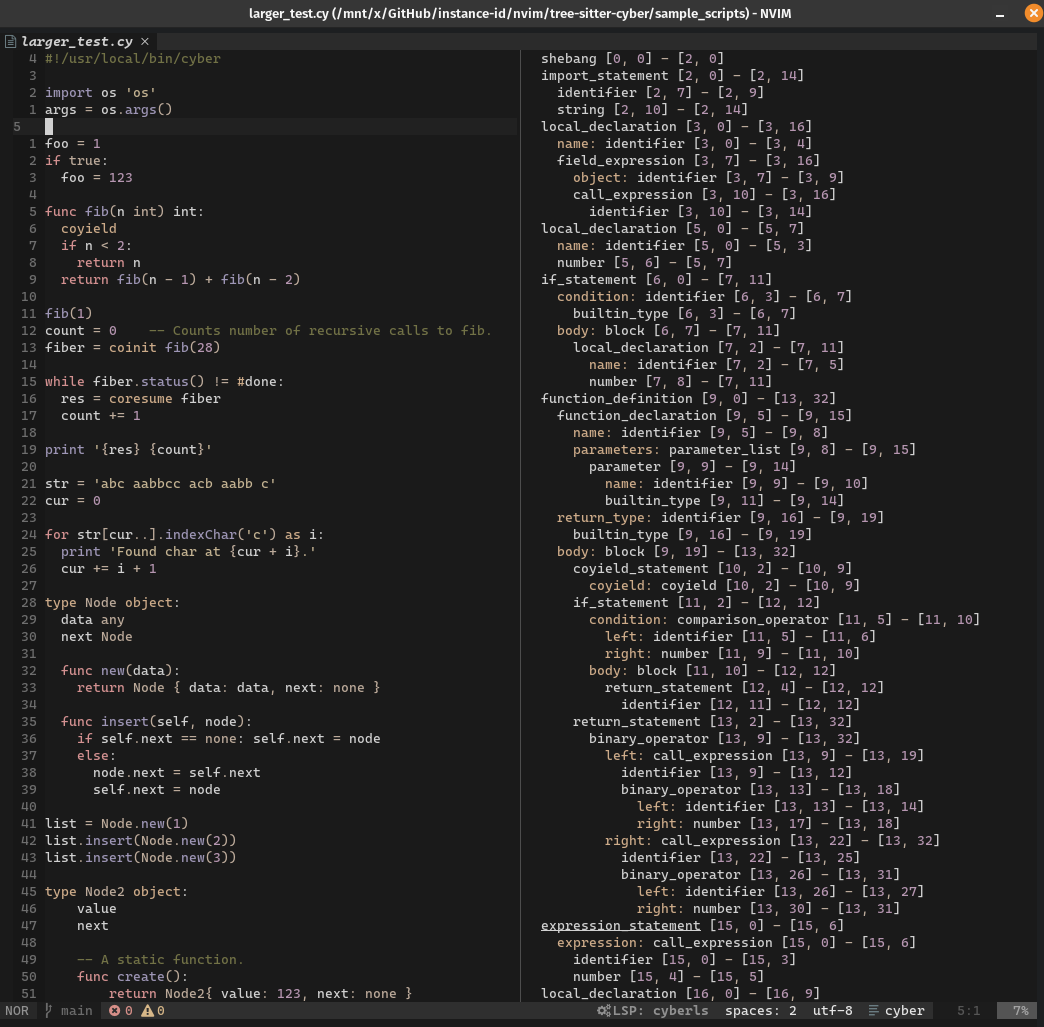
Task: Click the yellow warning count icon
Action: coord(147,1011)
